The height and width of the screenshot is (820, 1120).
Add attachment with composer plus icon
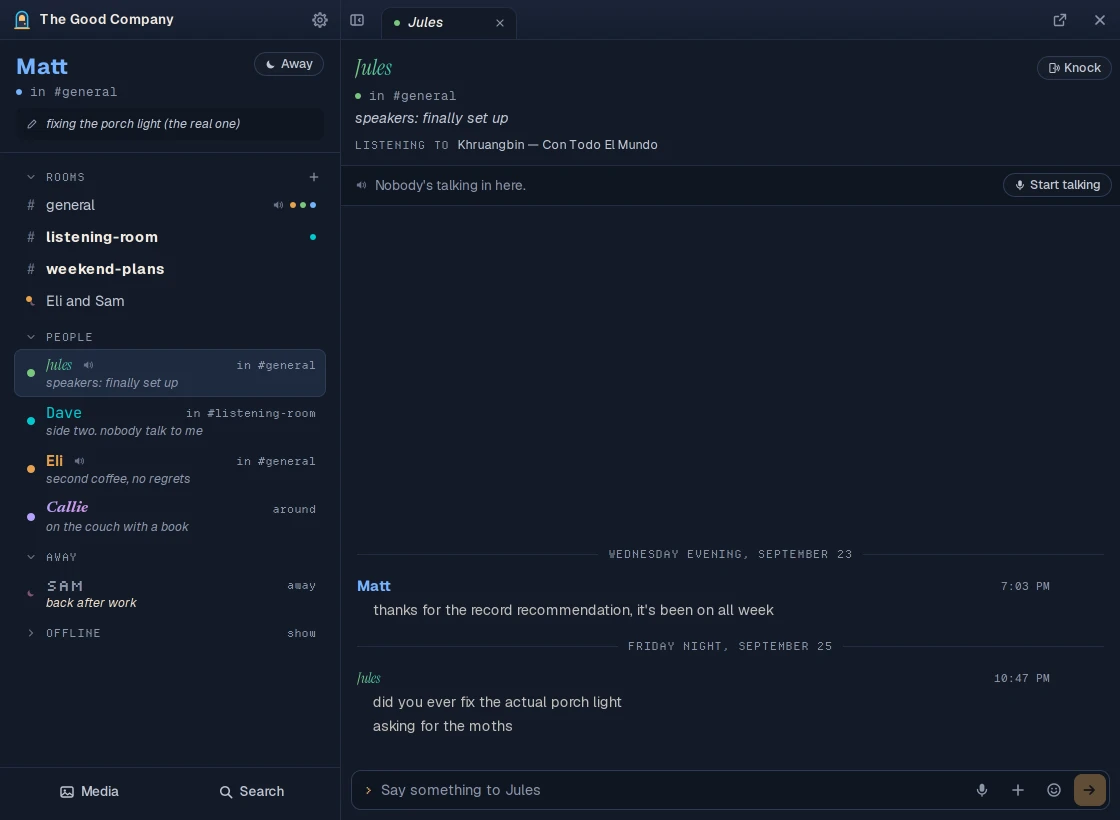(x=1018, y=790)
